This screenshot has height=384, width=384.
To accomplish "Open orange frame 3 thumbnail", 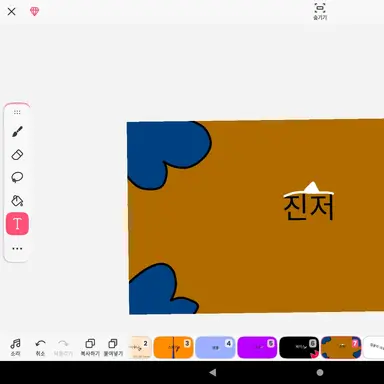I will click(173, 347).
